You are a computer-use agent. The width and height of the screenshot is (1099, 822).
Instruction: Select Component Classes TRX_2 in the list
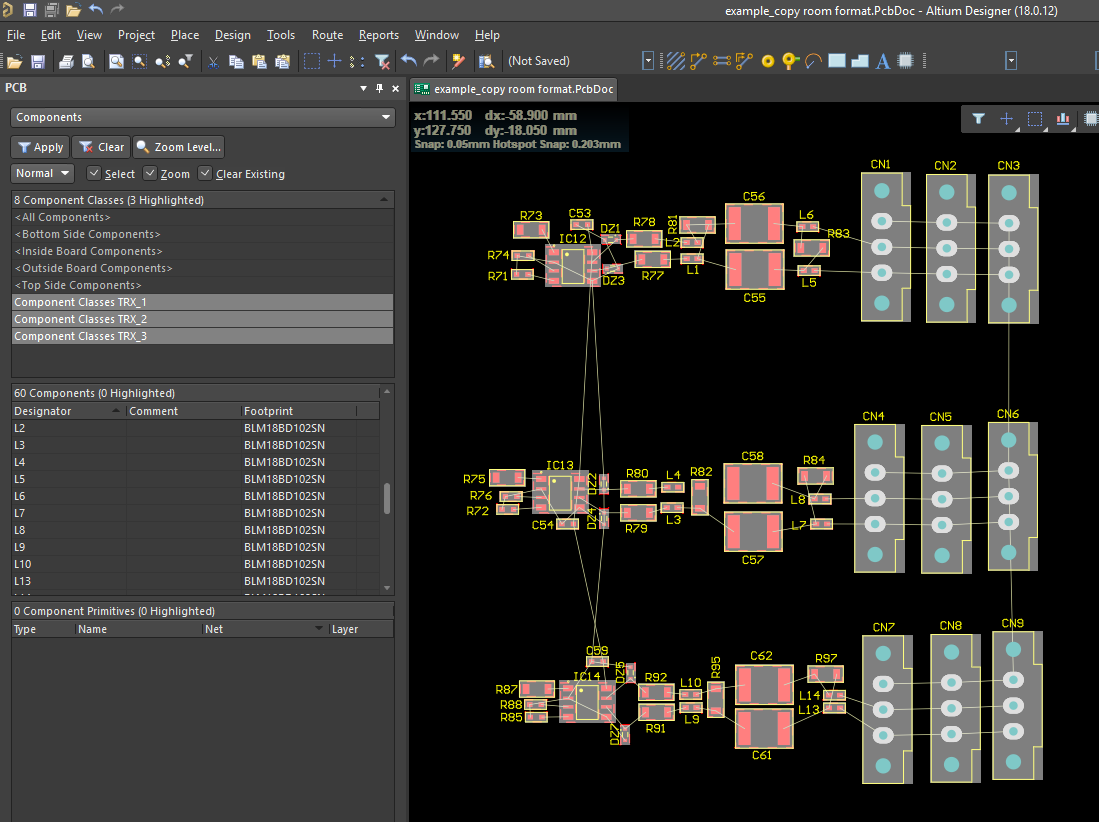coord(80,318)
